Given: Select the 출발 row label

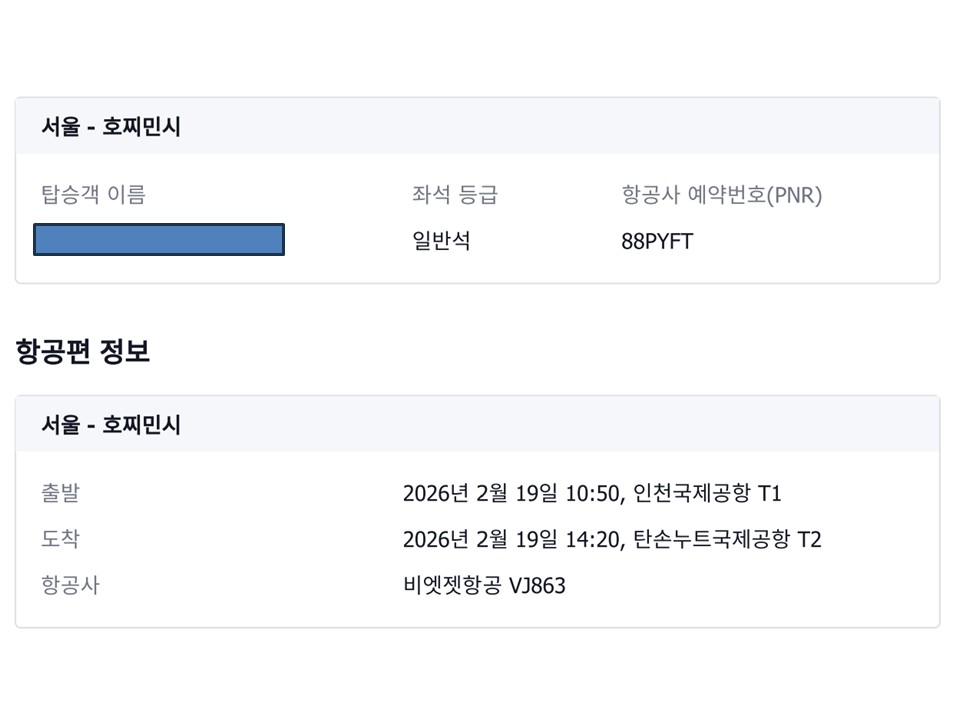Looking at the screenshot, I should [x=60, y=492].
